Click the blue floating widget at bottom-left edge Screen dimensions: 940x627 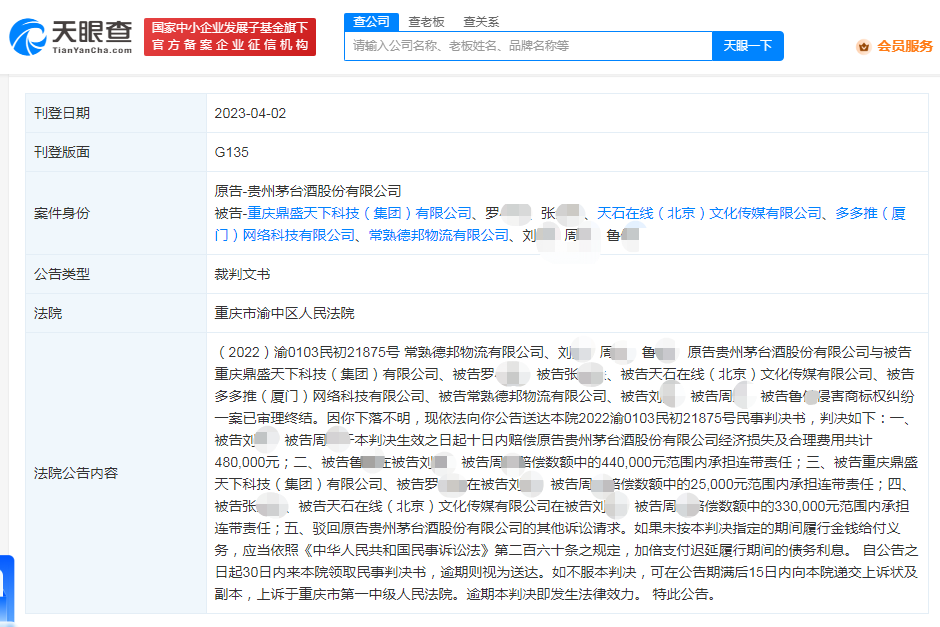[x=7, y=590]
